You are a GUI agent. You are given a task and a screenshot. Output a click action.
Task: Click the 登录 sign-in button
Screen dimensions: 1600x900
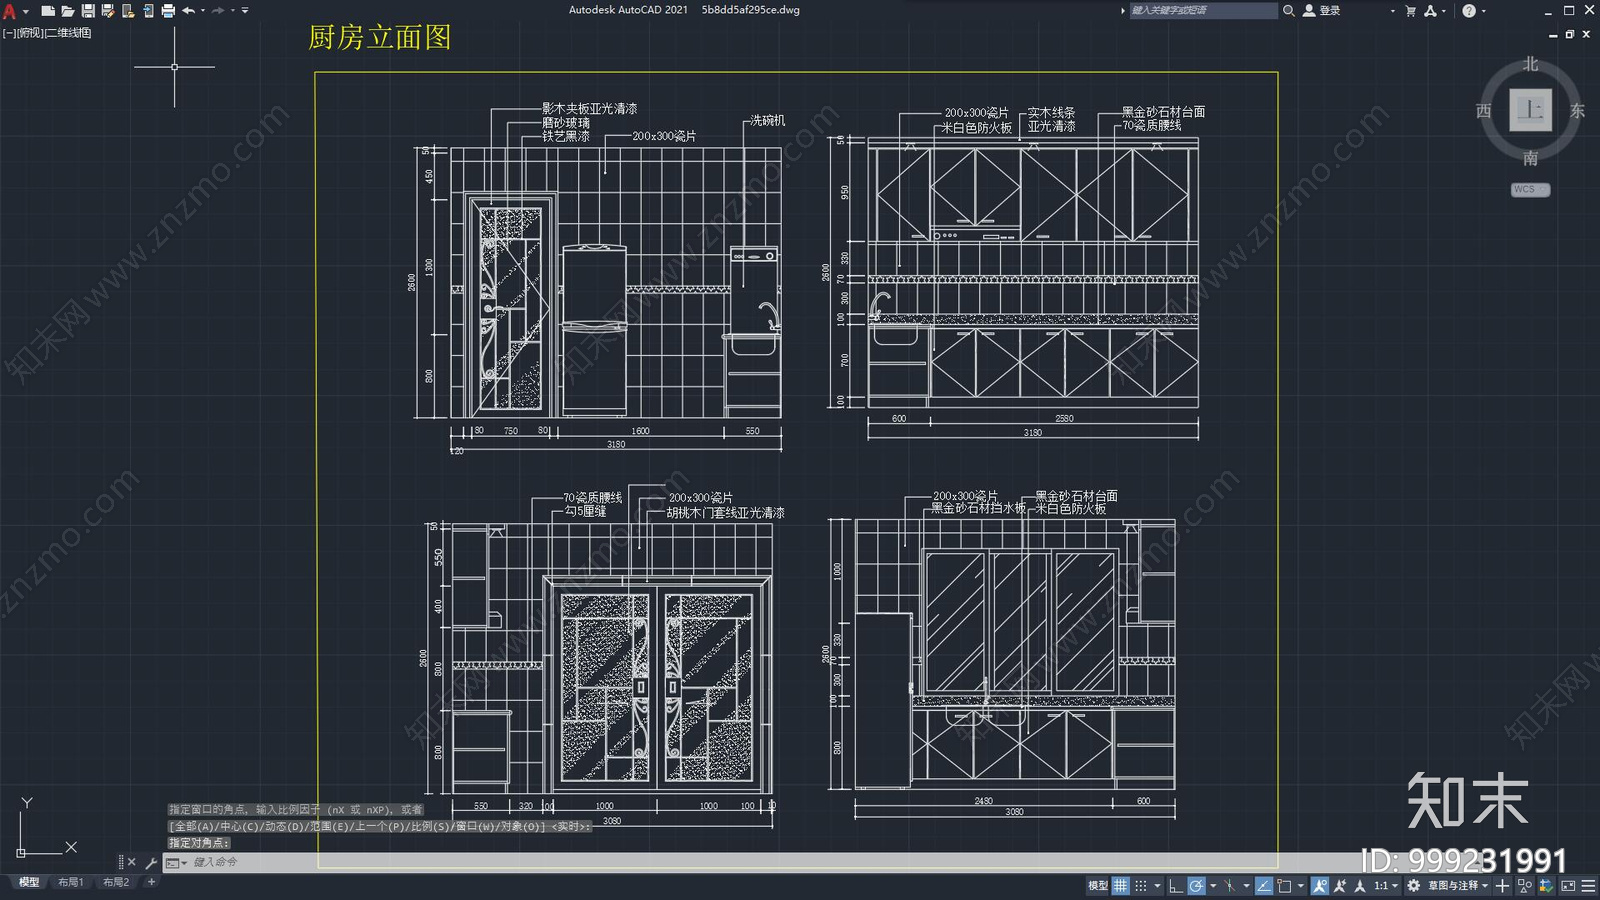1322,10
